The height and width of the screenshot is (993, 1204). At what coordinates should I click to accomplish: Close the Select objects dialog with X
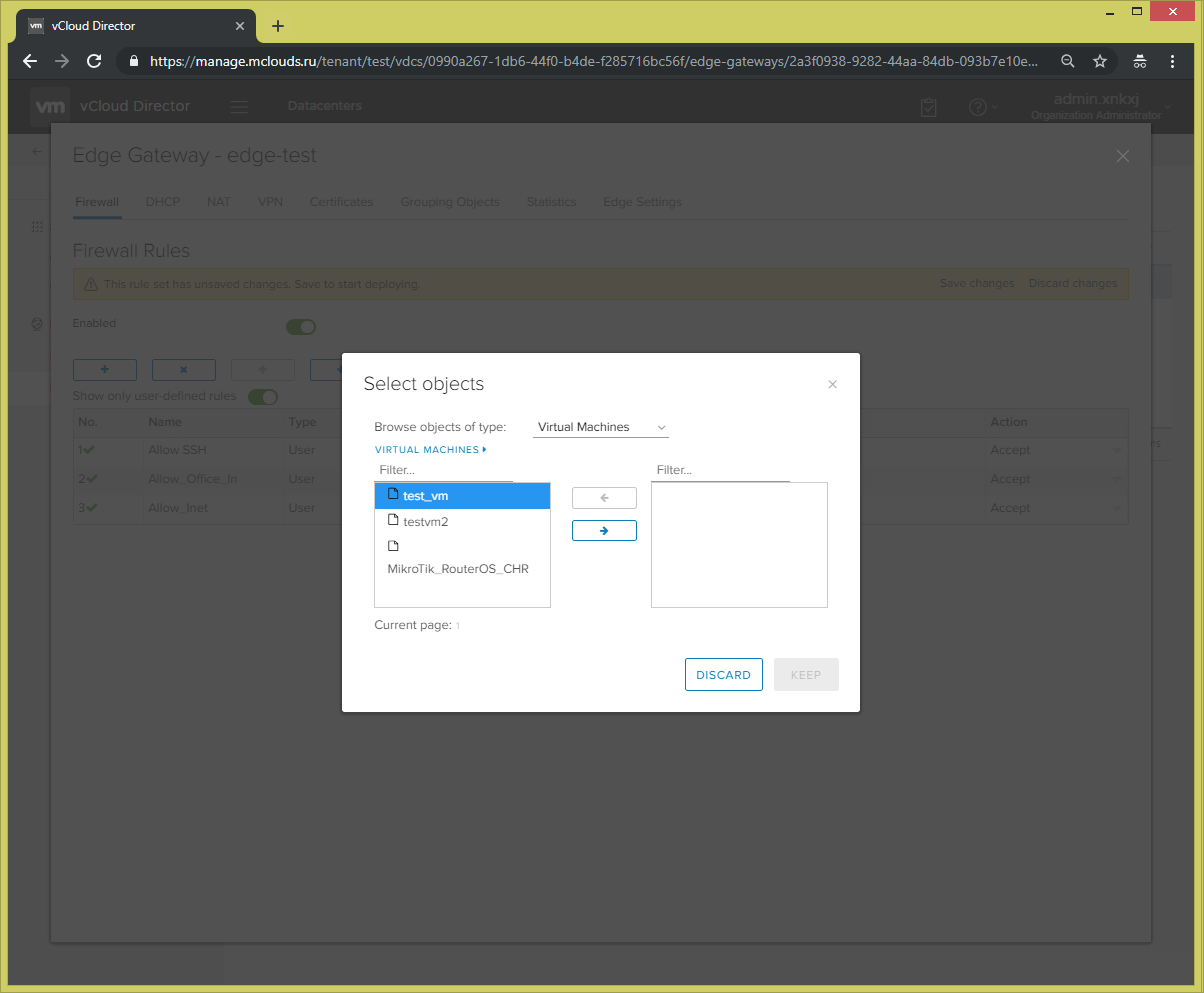(832, 384)
